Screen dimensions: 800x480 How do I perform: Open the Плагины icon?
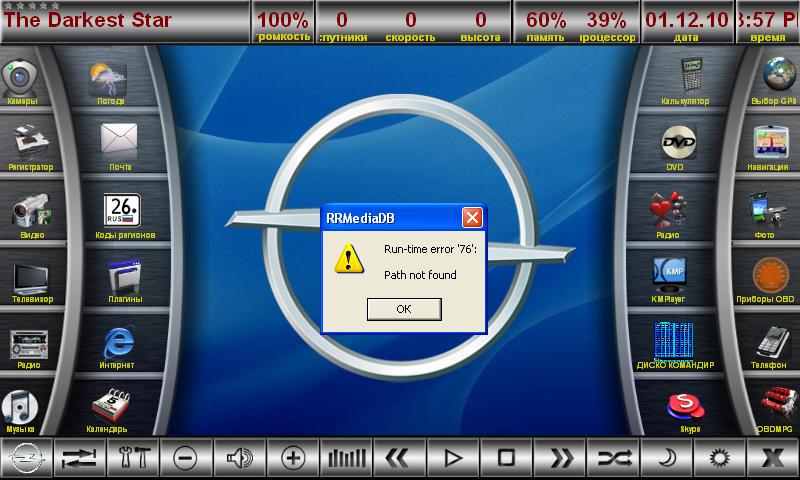pyautogui.click(x=124, y=276)
